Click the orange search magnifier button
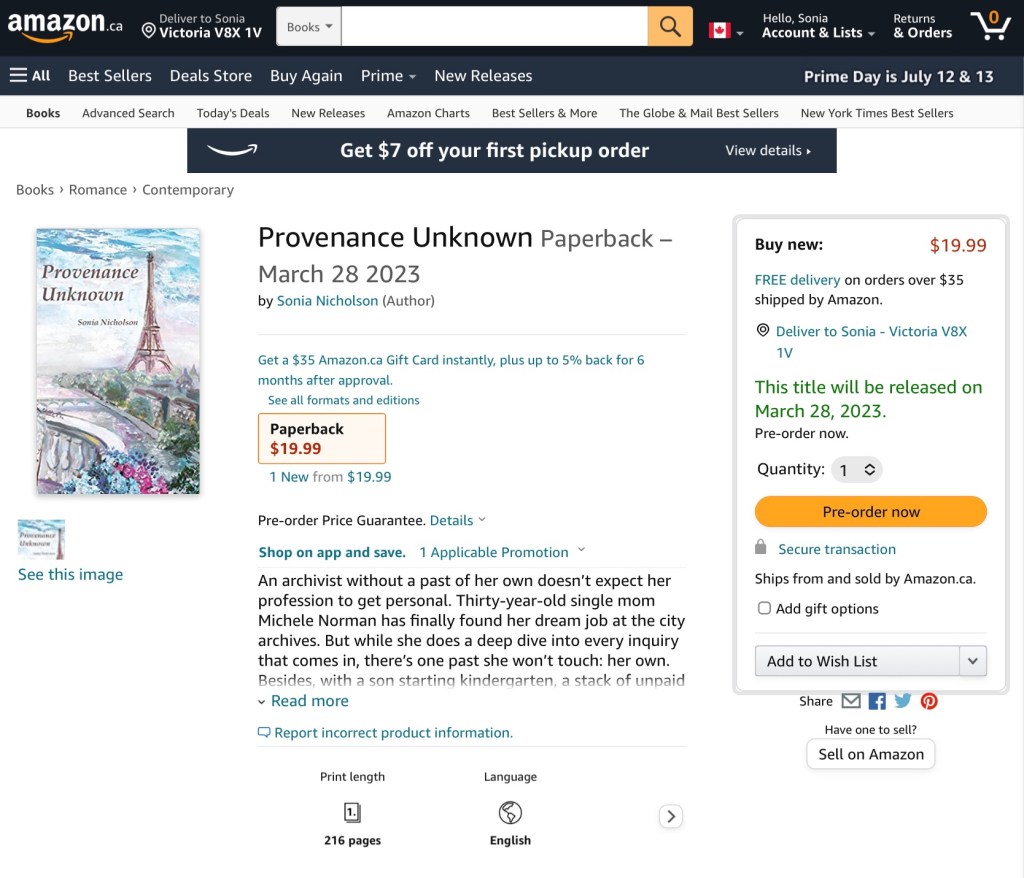The width and height of the screenshot is (1024, 878). 670,26
